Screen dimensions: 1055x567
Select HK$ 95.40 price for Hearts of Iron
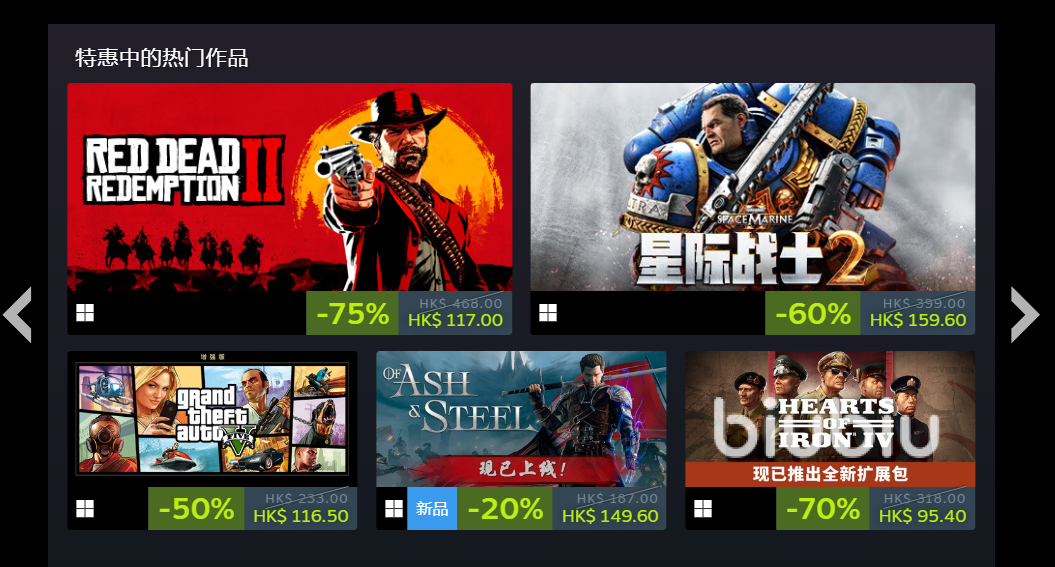922,517
